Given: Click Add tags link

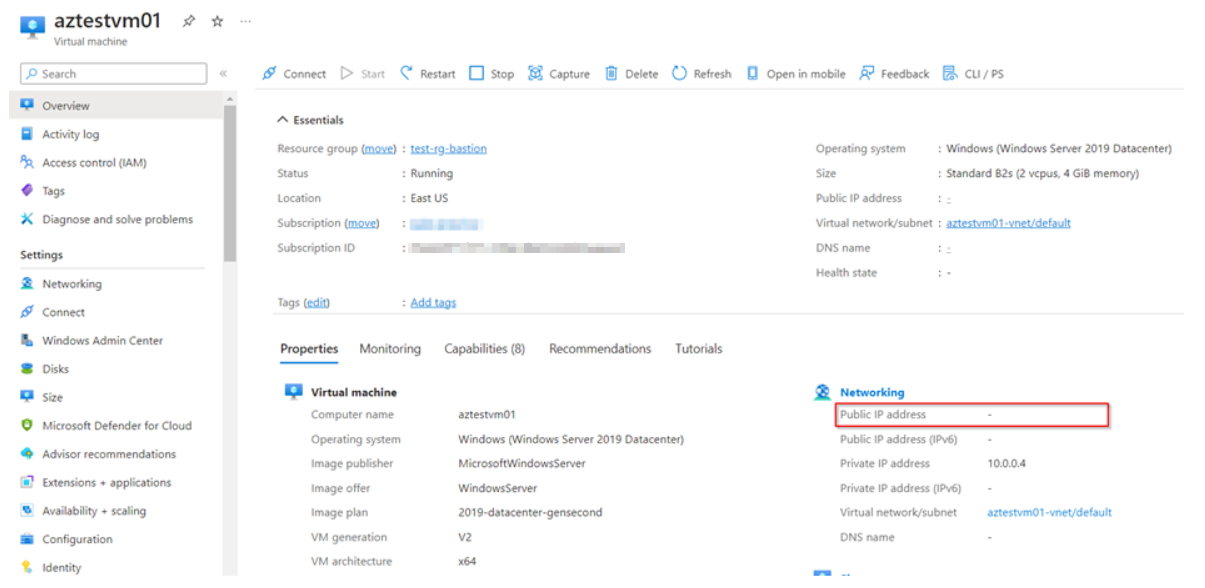Looking at the screenshot, I should click(433, 303).
